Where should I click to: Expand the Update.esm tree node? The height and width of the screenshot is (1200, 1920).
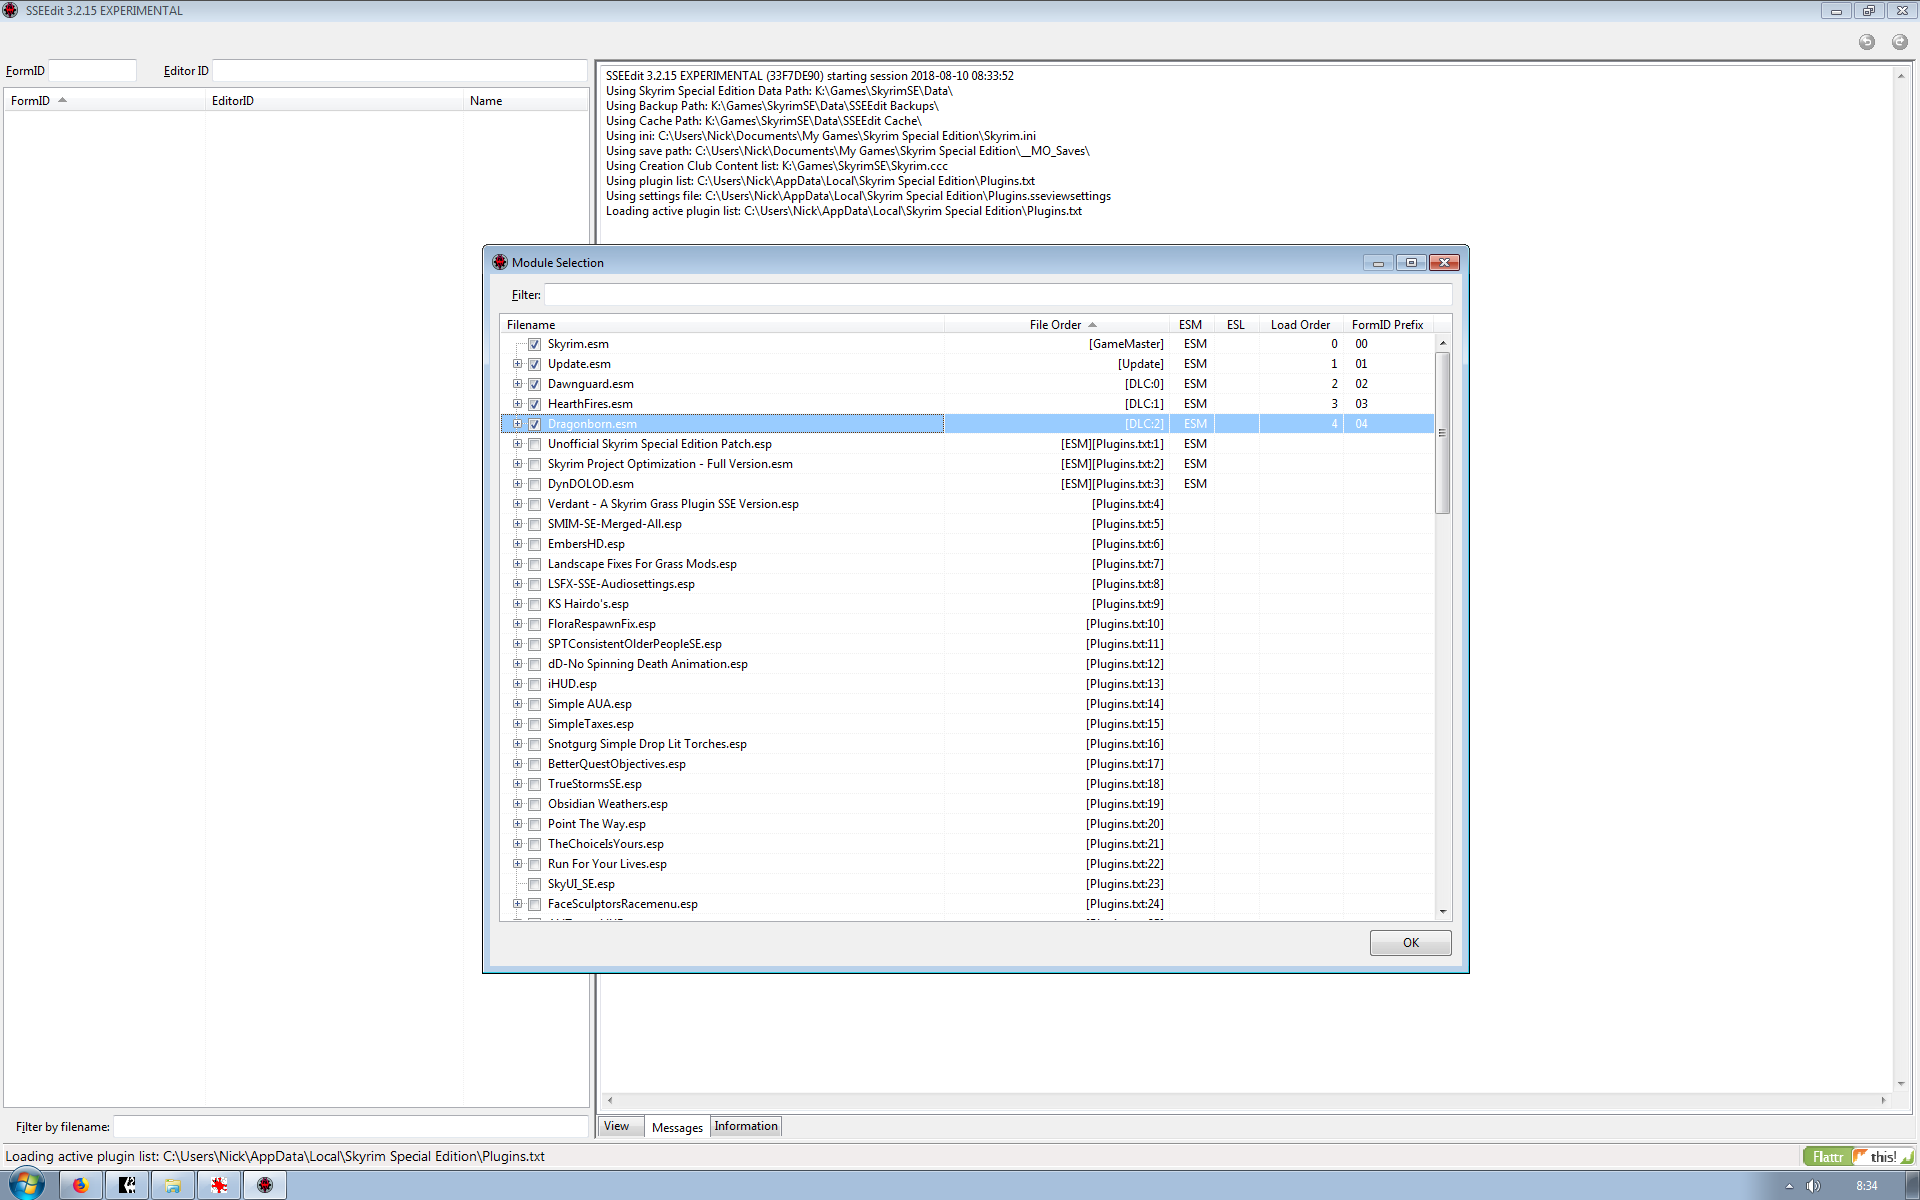(x=517, y=364)
